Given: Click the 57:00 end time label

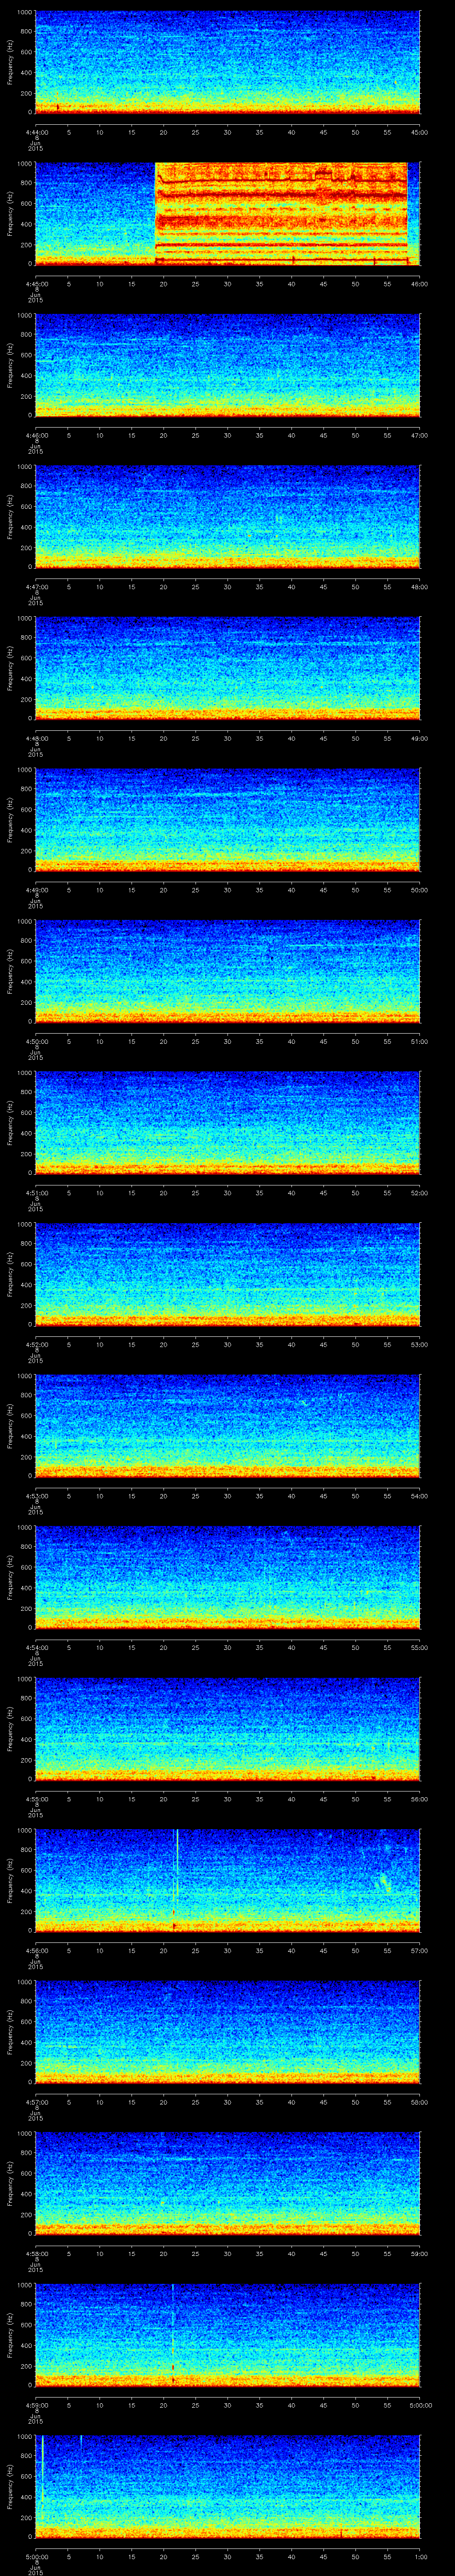Looking at the screenshot, I should point(419,1950).
